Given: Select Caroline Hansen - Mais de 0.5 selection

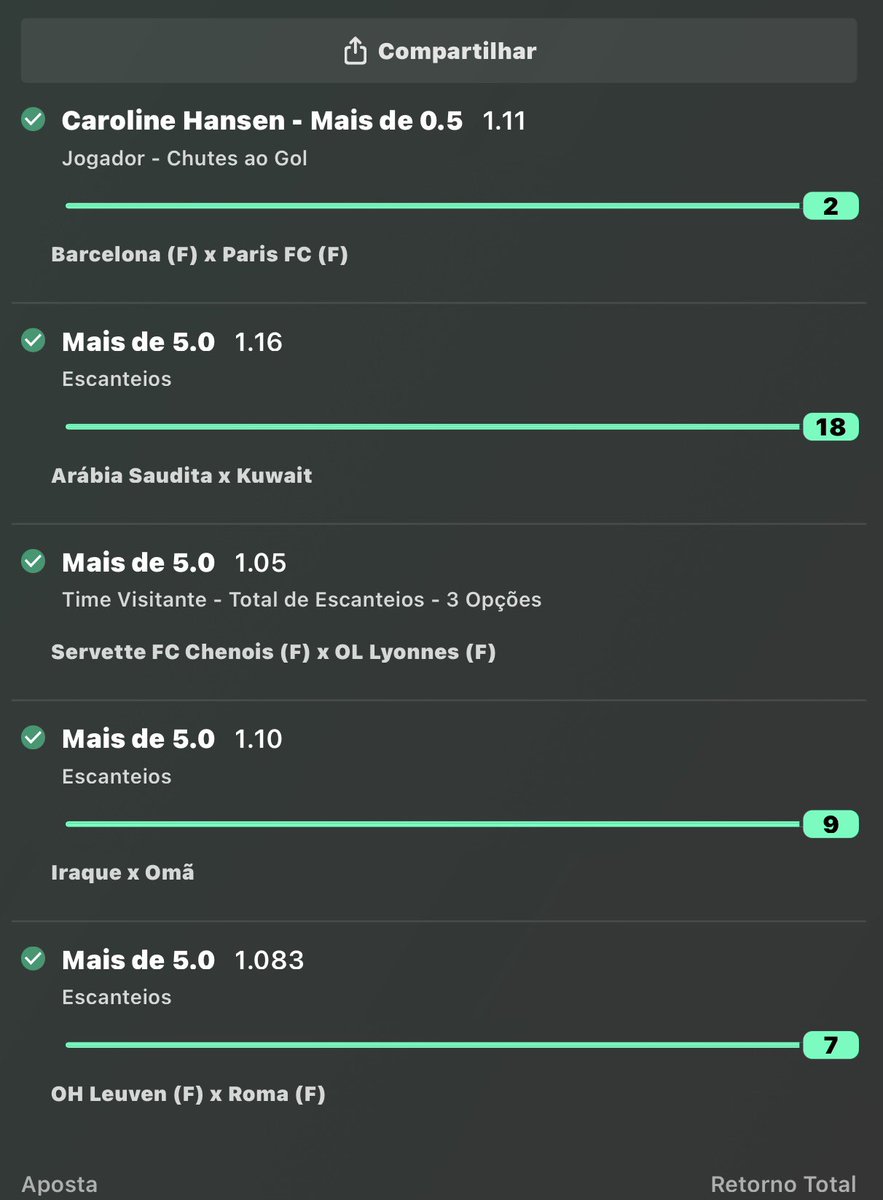Looking at the screenshot, I should tap(262, 121).
